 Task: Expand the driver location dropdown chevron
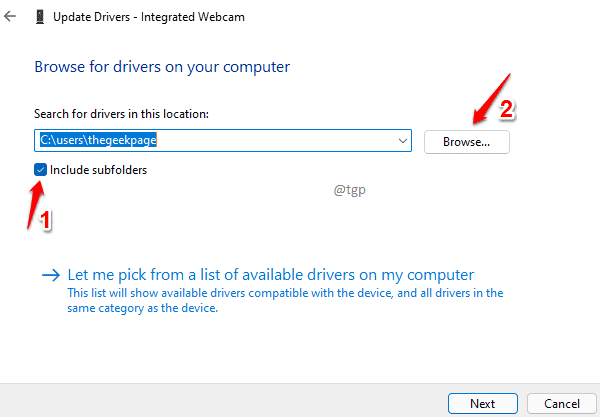point(403,141)
